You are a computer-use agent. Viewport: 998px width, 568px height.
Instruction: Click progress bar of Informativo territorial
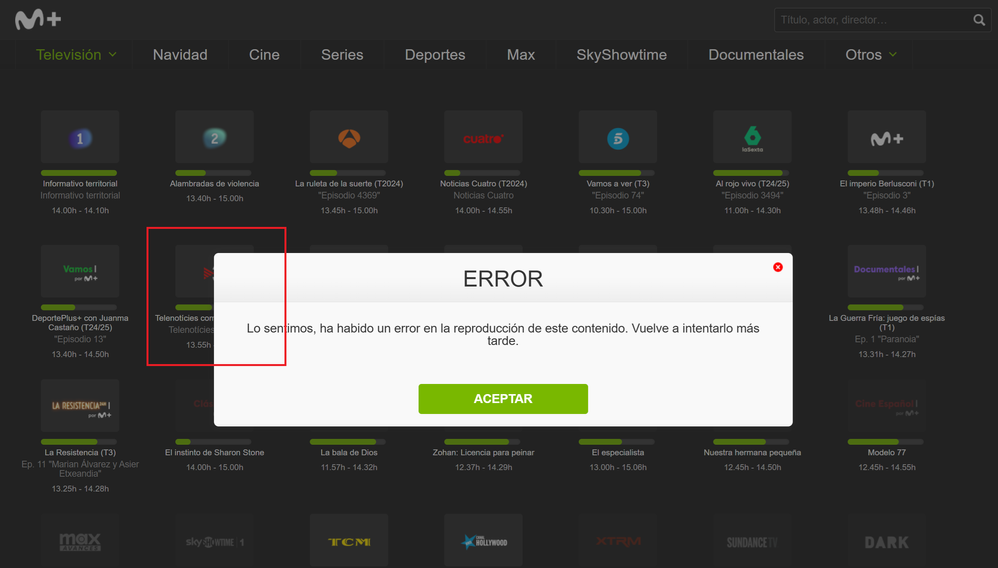pyautogui.click(x=80, y=173)
